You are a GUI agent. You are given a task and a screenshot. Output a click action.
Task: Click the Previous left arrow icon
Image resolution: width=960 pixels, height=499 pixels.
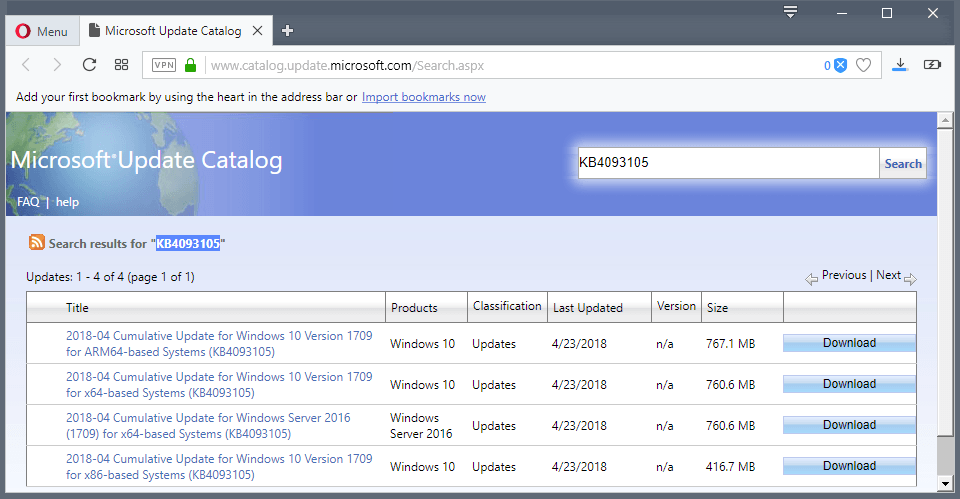812,279
